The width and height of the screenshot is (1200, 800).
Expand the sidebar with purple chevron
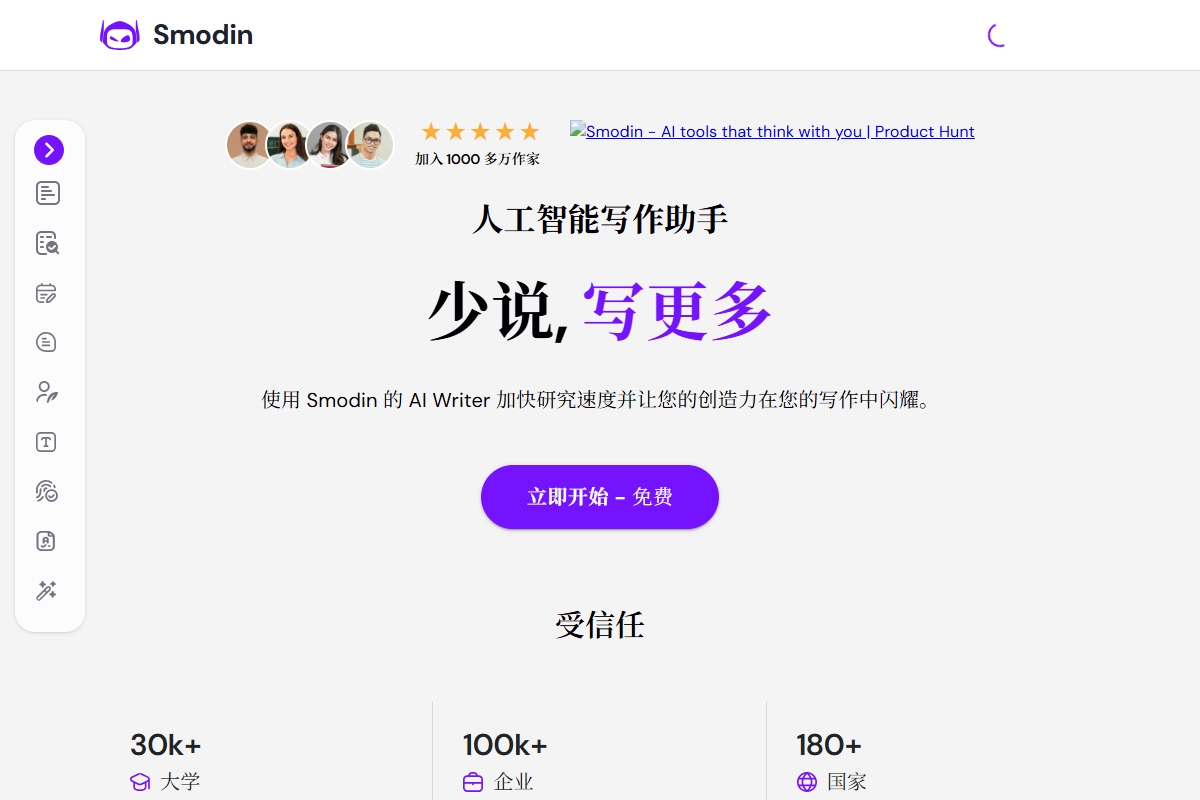pyautogui.click(x=49, y=150)
